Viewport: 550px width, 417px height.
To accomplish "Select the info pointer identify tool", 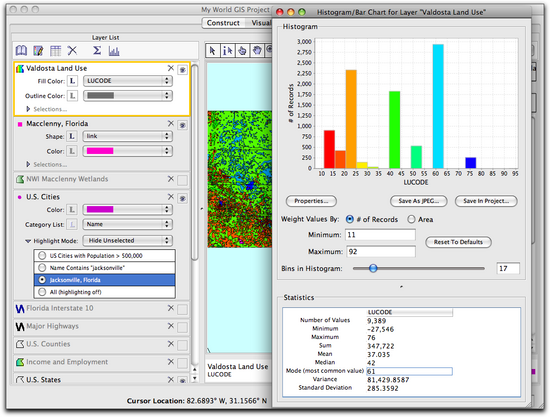I will [x=227, y=51].
